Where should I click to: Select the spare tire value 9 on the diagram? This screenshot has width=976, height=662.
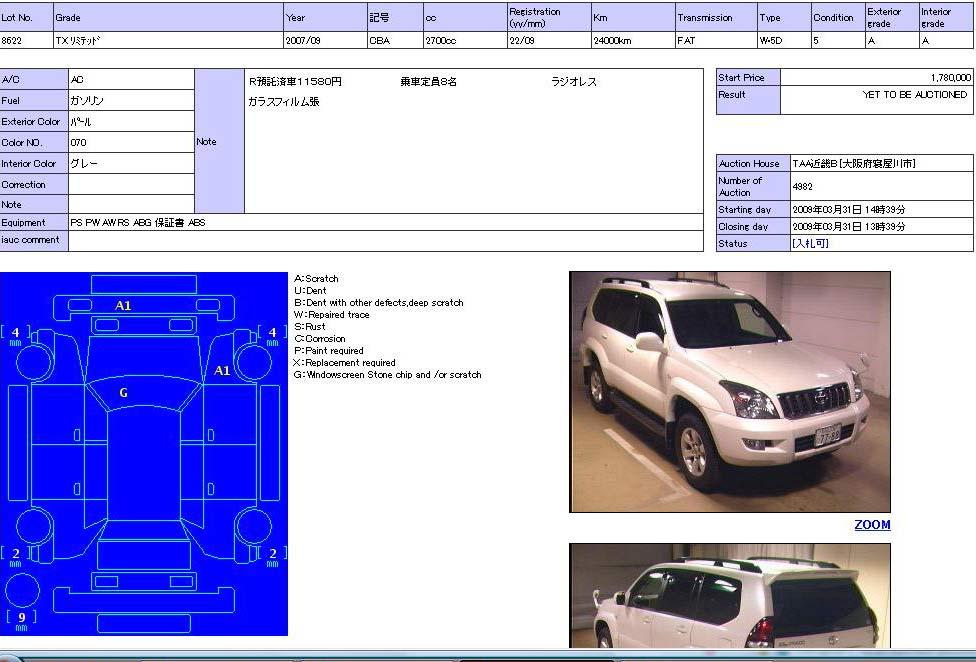click(x=22, y=617)
